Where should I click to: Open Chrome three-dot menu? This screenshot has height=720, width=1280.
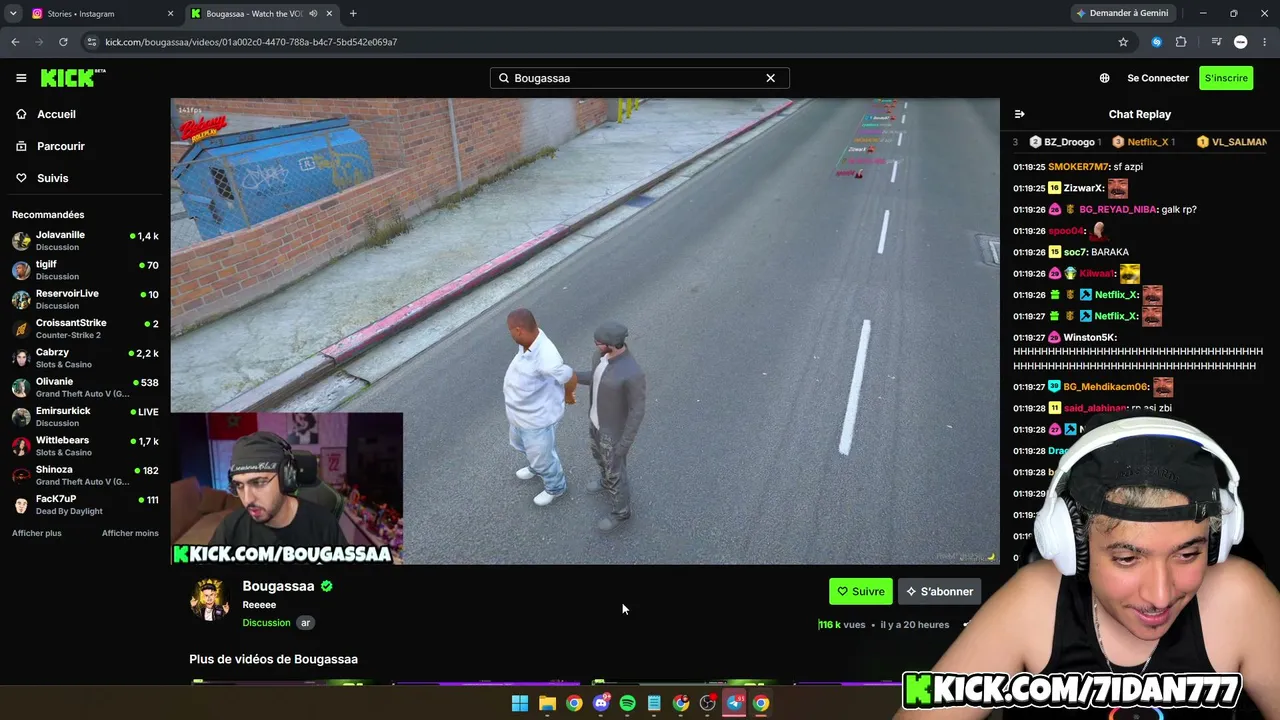[x=1266, y=42]
